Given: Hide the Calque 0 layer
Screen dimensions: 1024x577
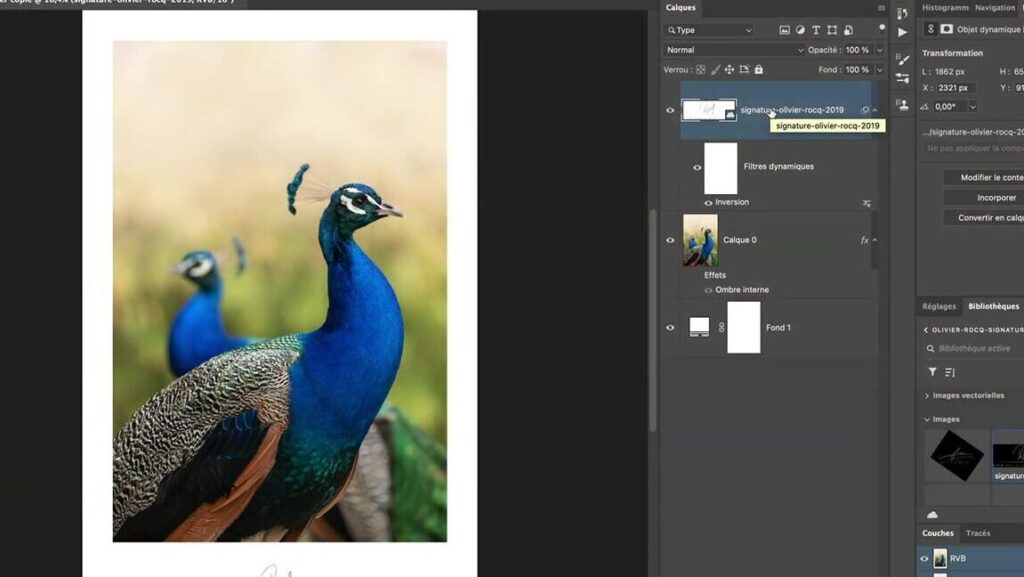Looking at the screenshot, I should (670, 240).
